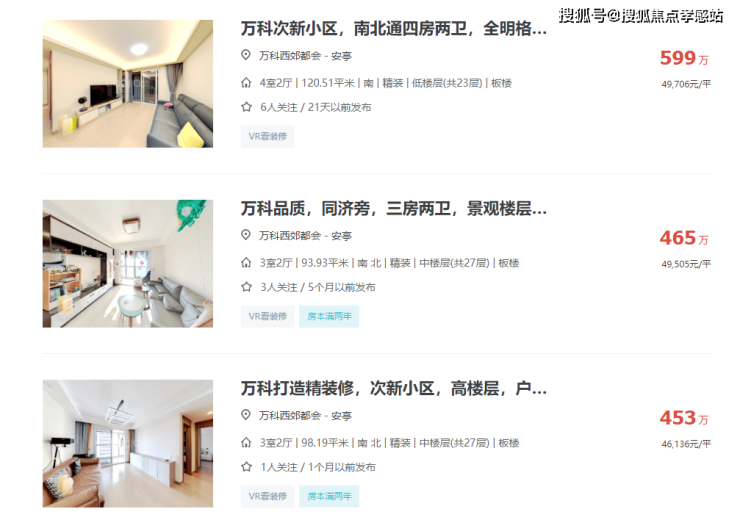The height and width of the screenshot is (531, 740).
Task: Click location pin icon of 453万 listing
Action: [245, 415]
